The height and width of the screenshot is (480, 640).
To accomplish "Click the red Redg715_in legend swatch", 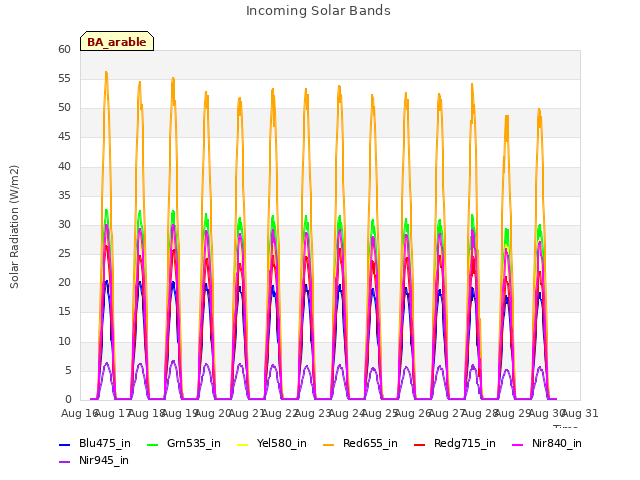I will 420,445.
